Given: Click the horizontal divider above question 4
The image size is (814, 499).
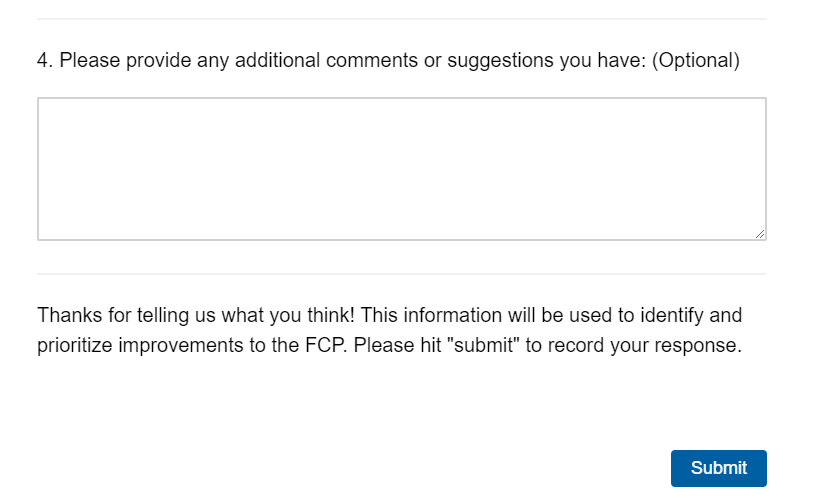Looking at the screenshot, I should (401, 19).
